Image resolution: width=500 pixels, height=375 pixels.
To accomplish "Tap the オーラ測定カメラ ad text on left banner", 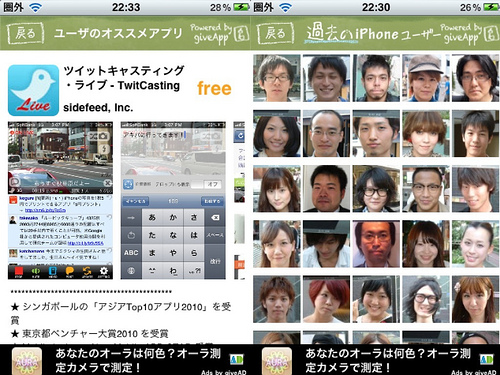I will tap(138, 360).
